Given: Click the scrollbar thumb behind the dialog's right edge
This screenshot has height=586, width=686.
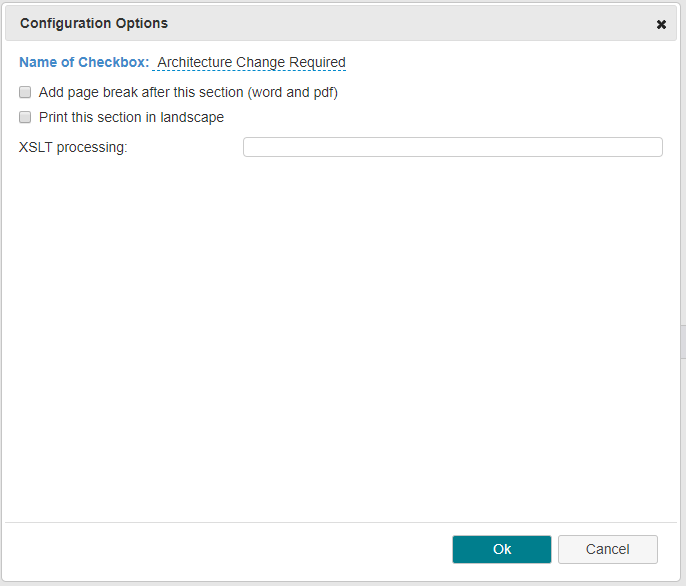Looking at the screenshot, I should pos(683,342).
